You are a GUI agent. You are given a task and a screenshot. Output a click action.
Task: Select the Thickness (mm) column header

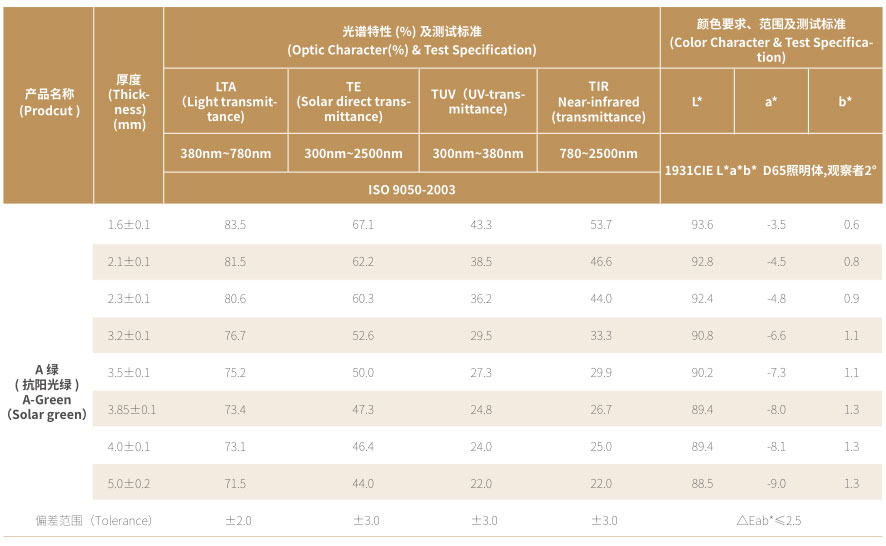click(x=129, y=102)
